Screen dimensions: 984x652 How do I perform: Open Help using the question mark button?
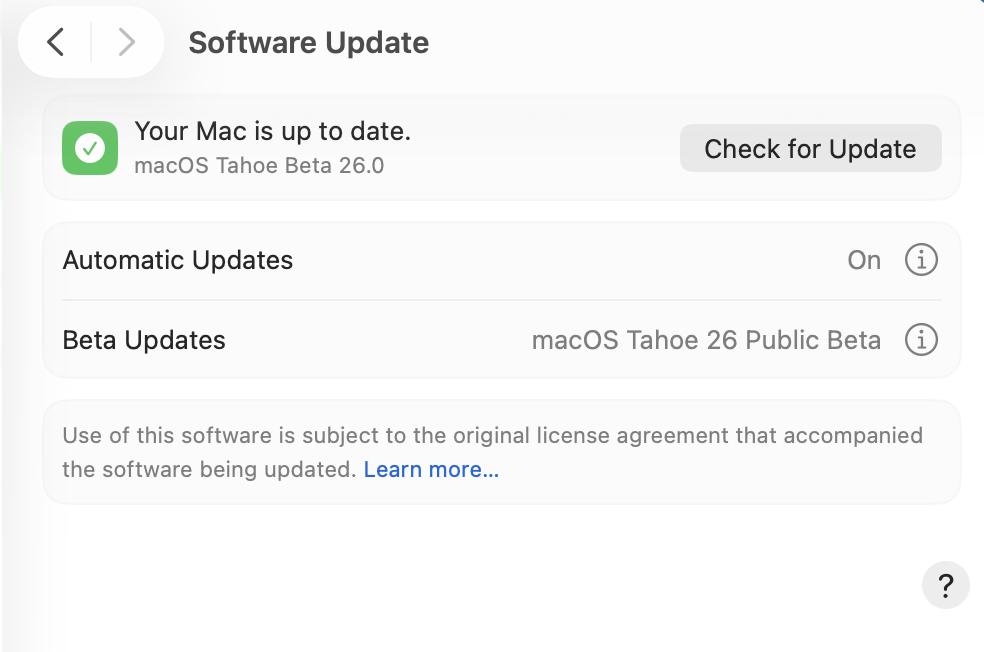(x=945, y=585)
